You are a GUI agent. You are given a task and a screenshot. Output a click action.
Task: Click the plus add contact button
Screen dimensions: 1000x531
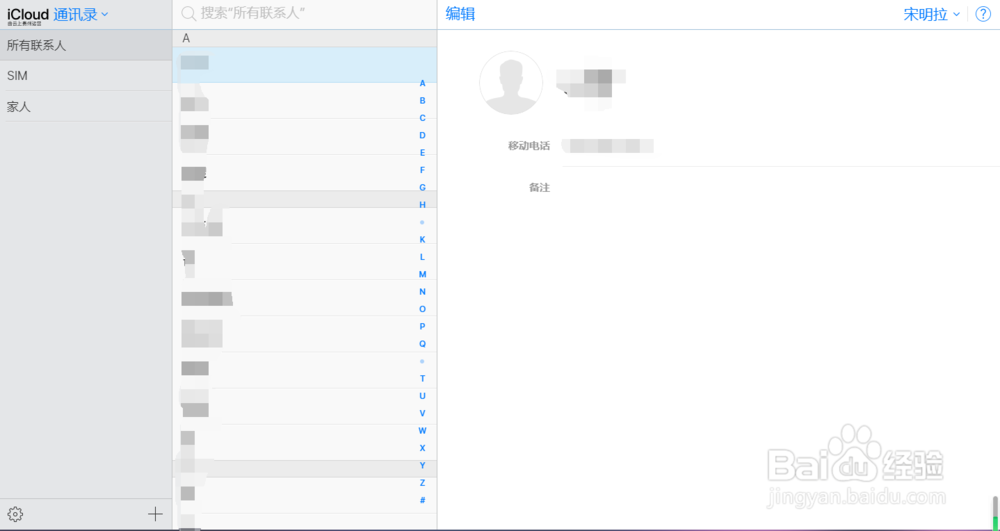click(155, 514)
